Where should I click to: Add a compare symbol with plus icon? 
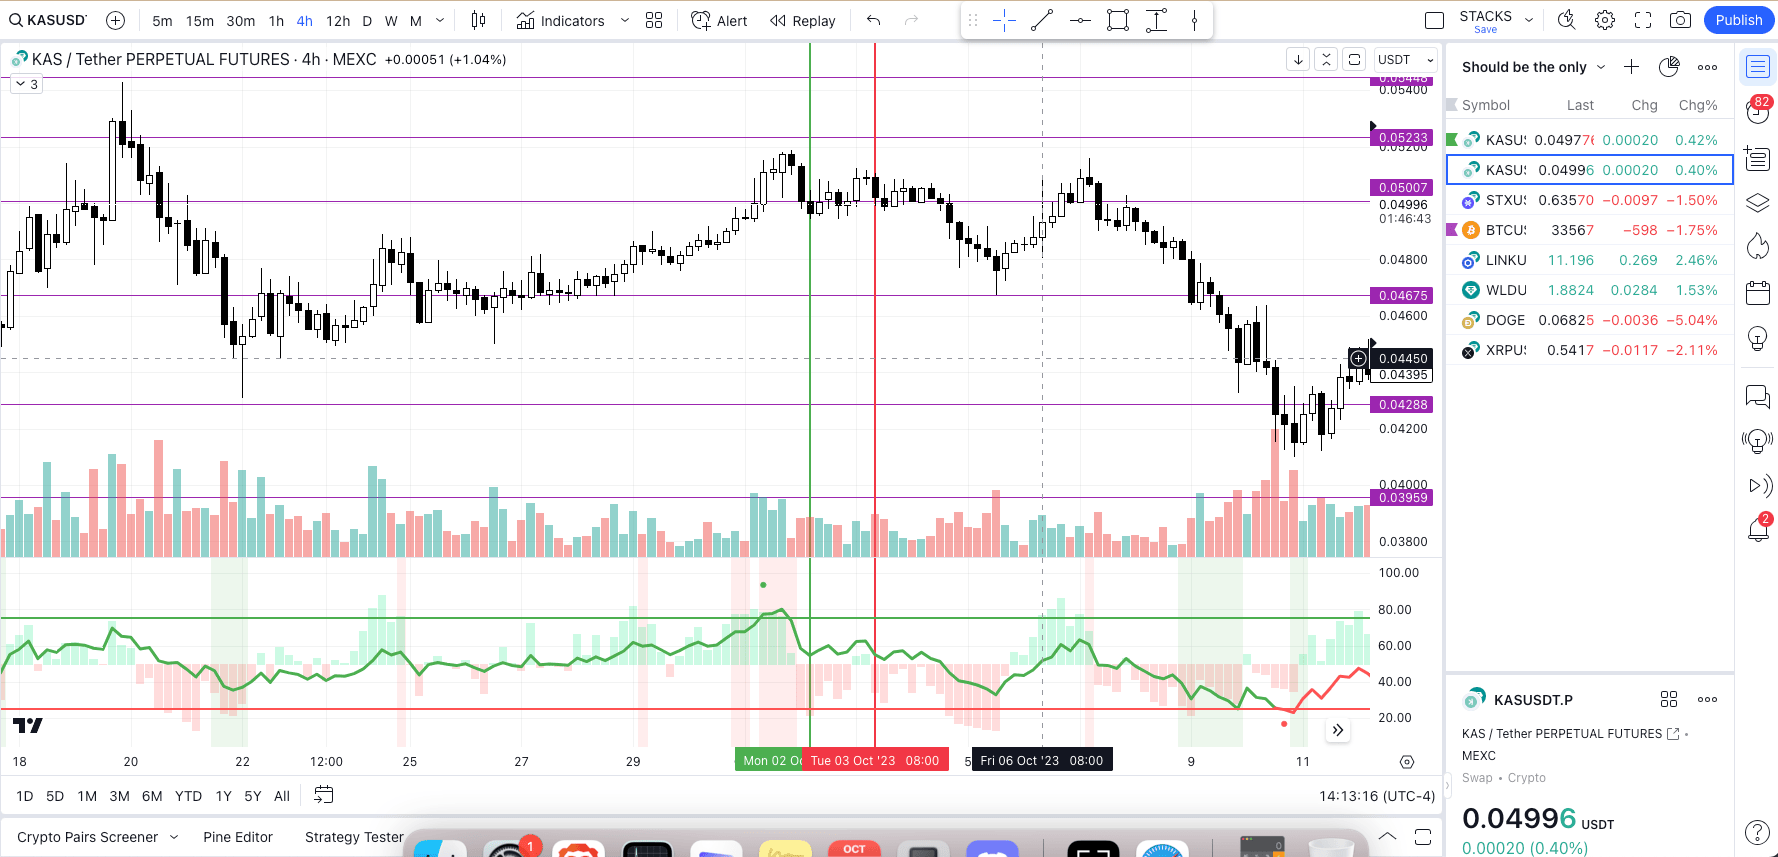click(116, 20)
